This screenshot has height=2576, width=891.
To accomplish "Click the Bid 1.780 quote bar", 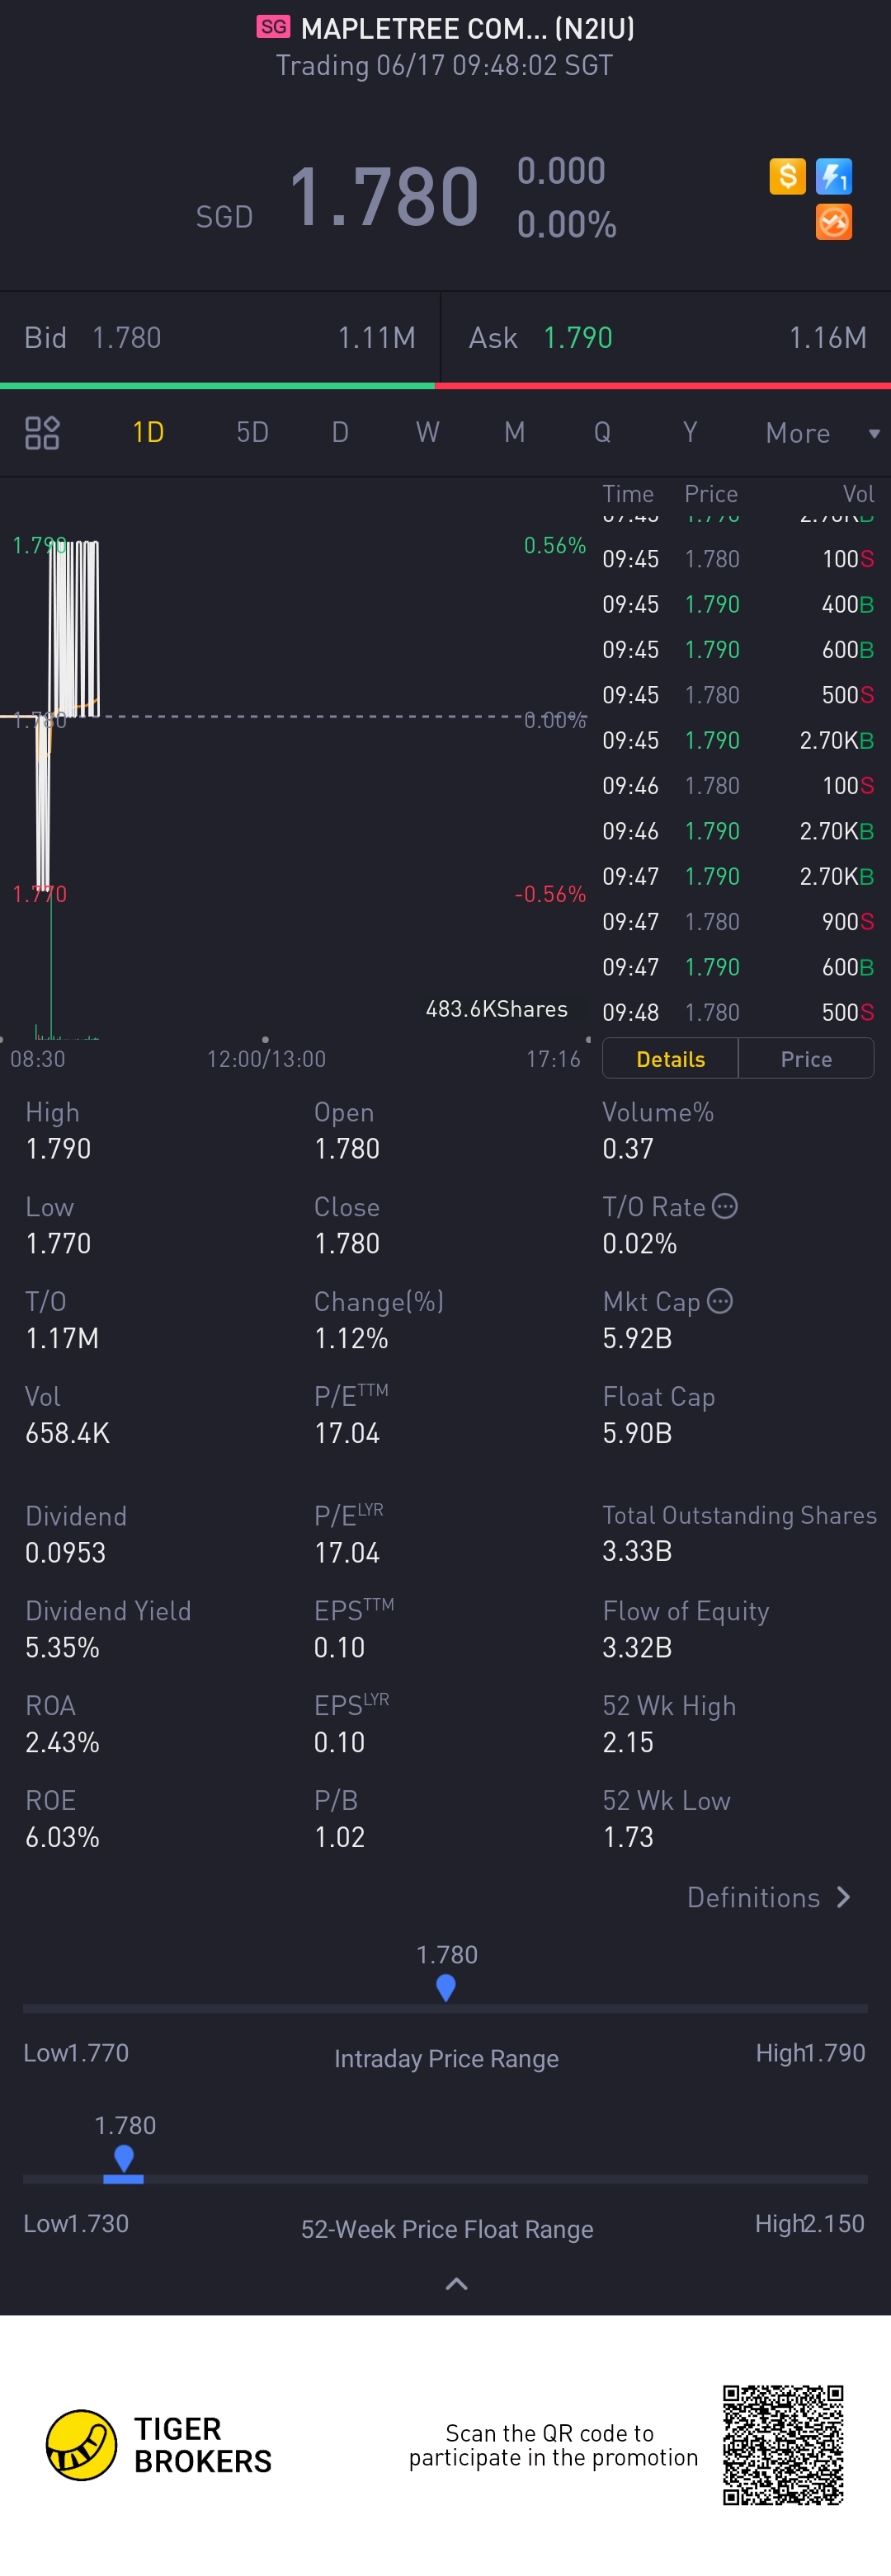I will point(219,338).
